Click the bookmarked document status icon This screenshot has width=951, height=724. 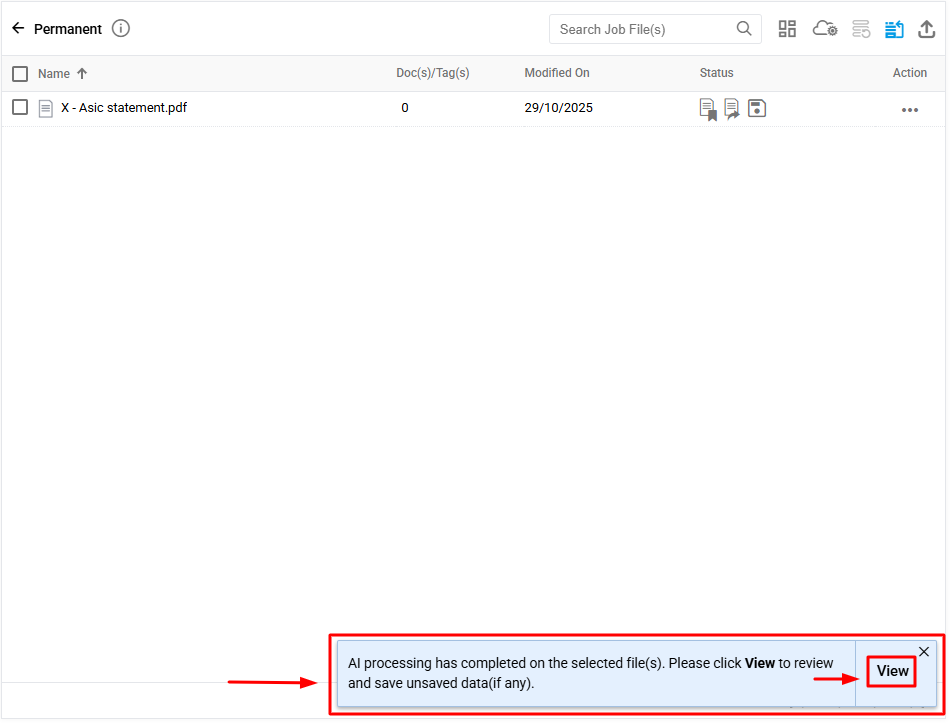tap(708, 109)
